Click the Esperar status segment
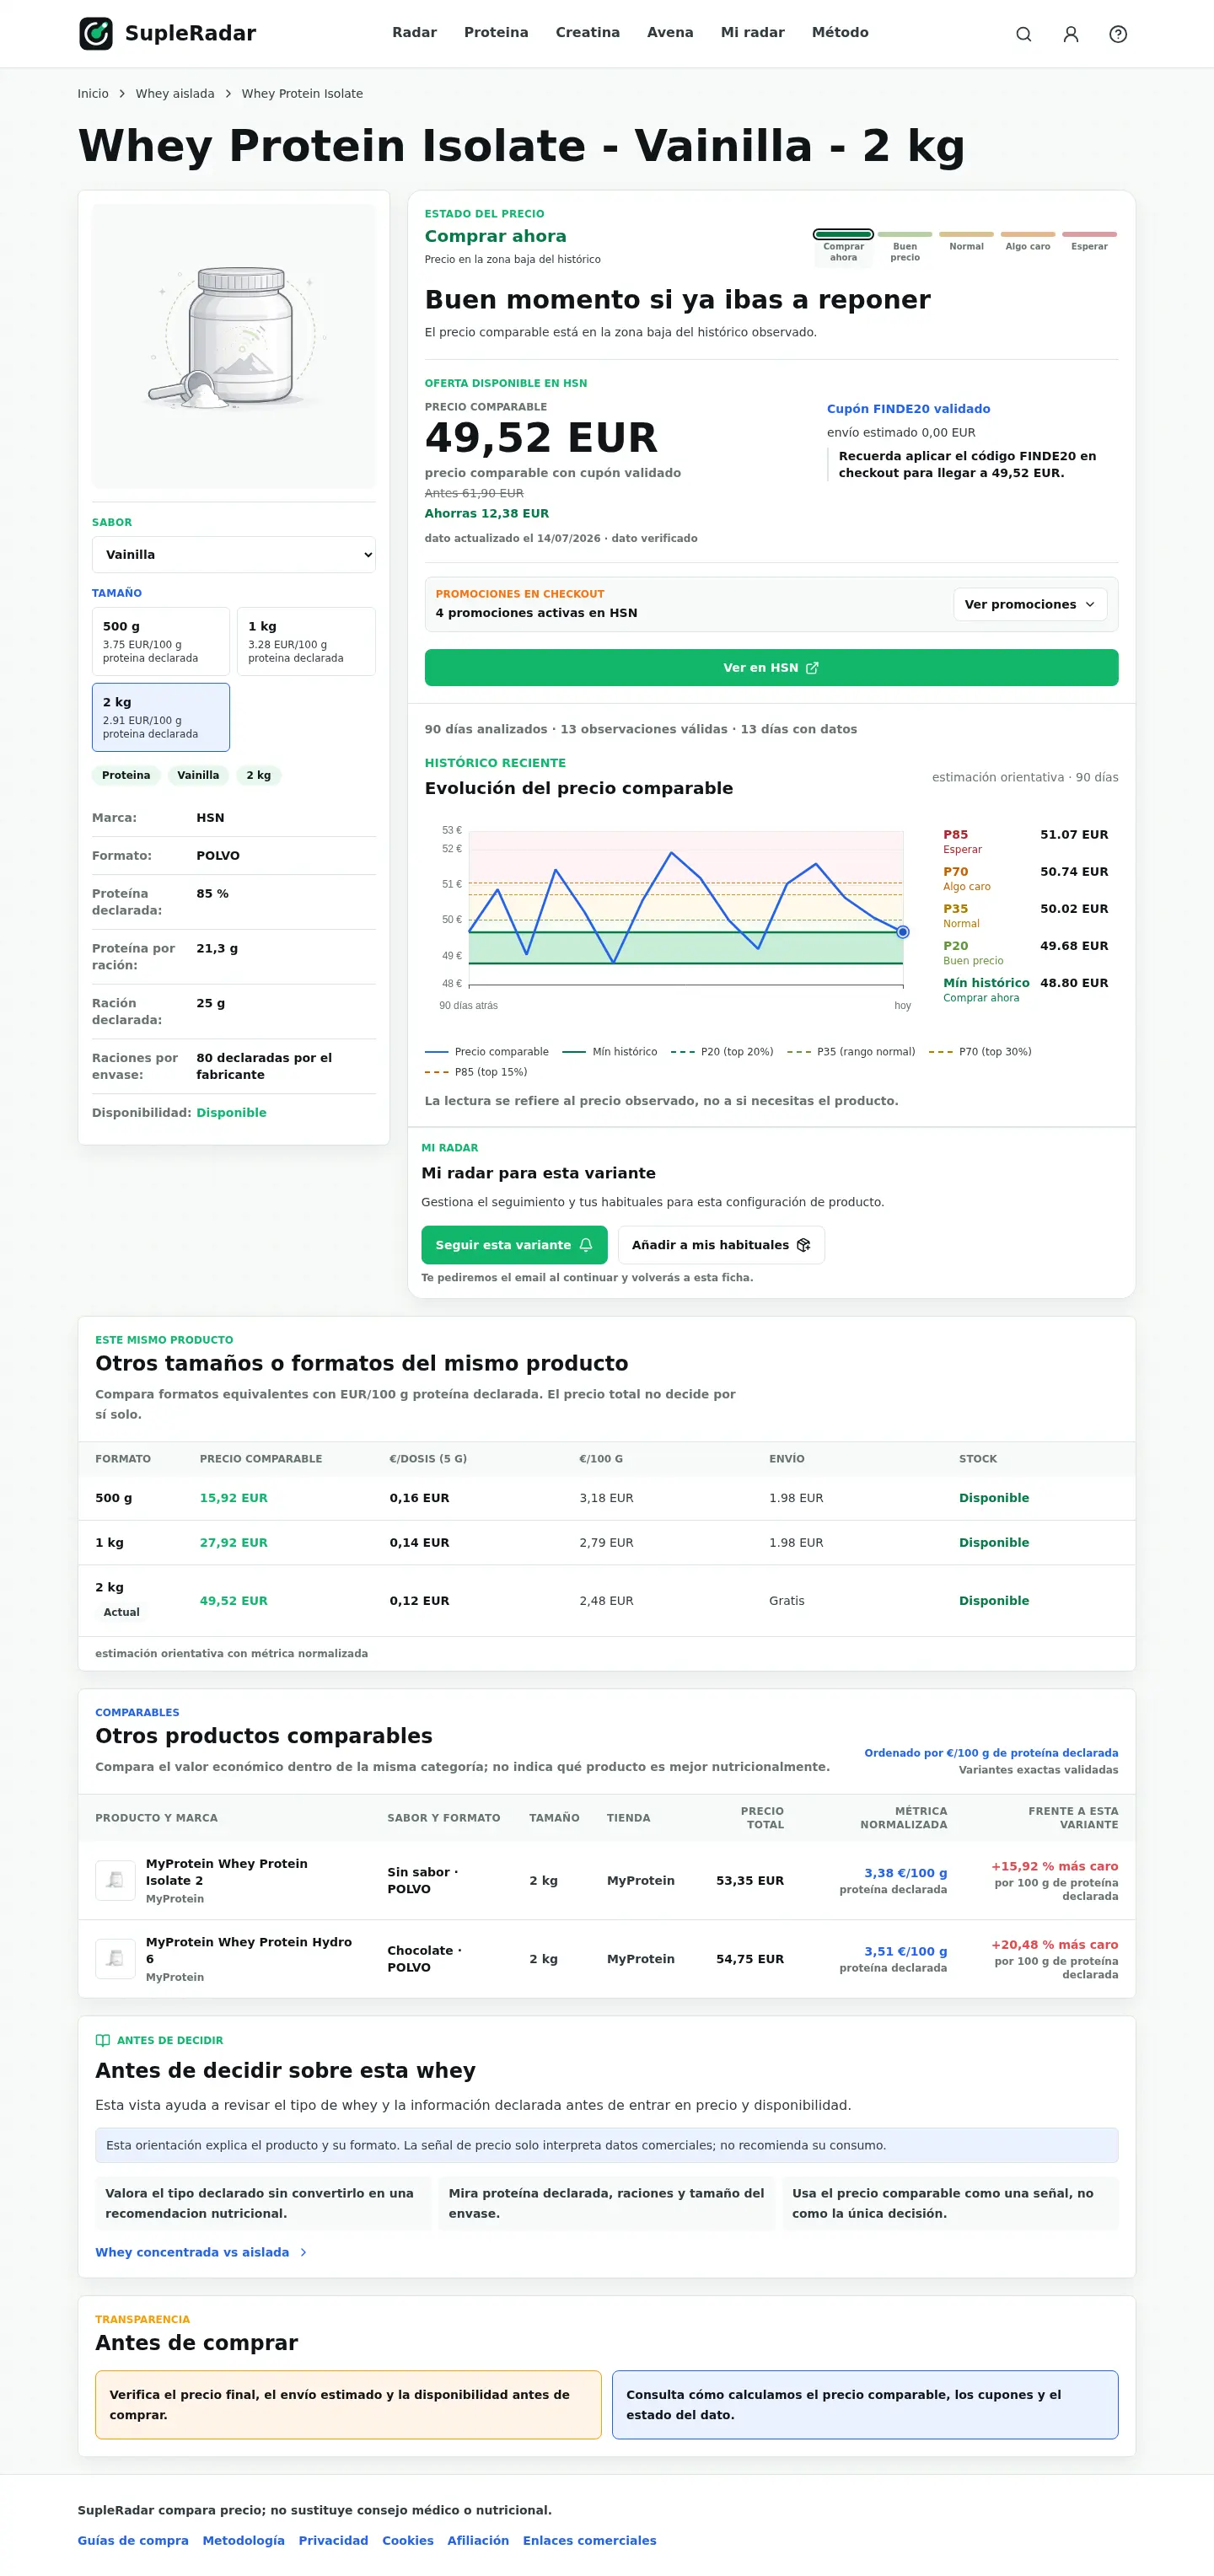This screenshot has width=1214, height=2576. (x=1089, y=241)
